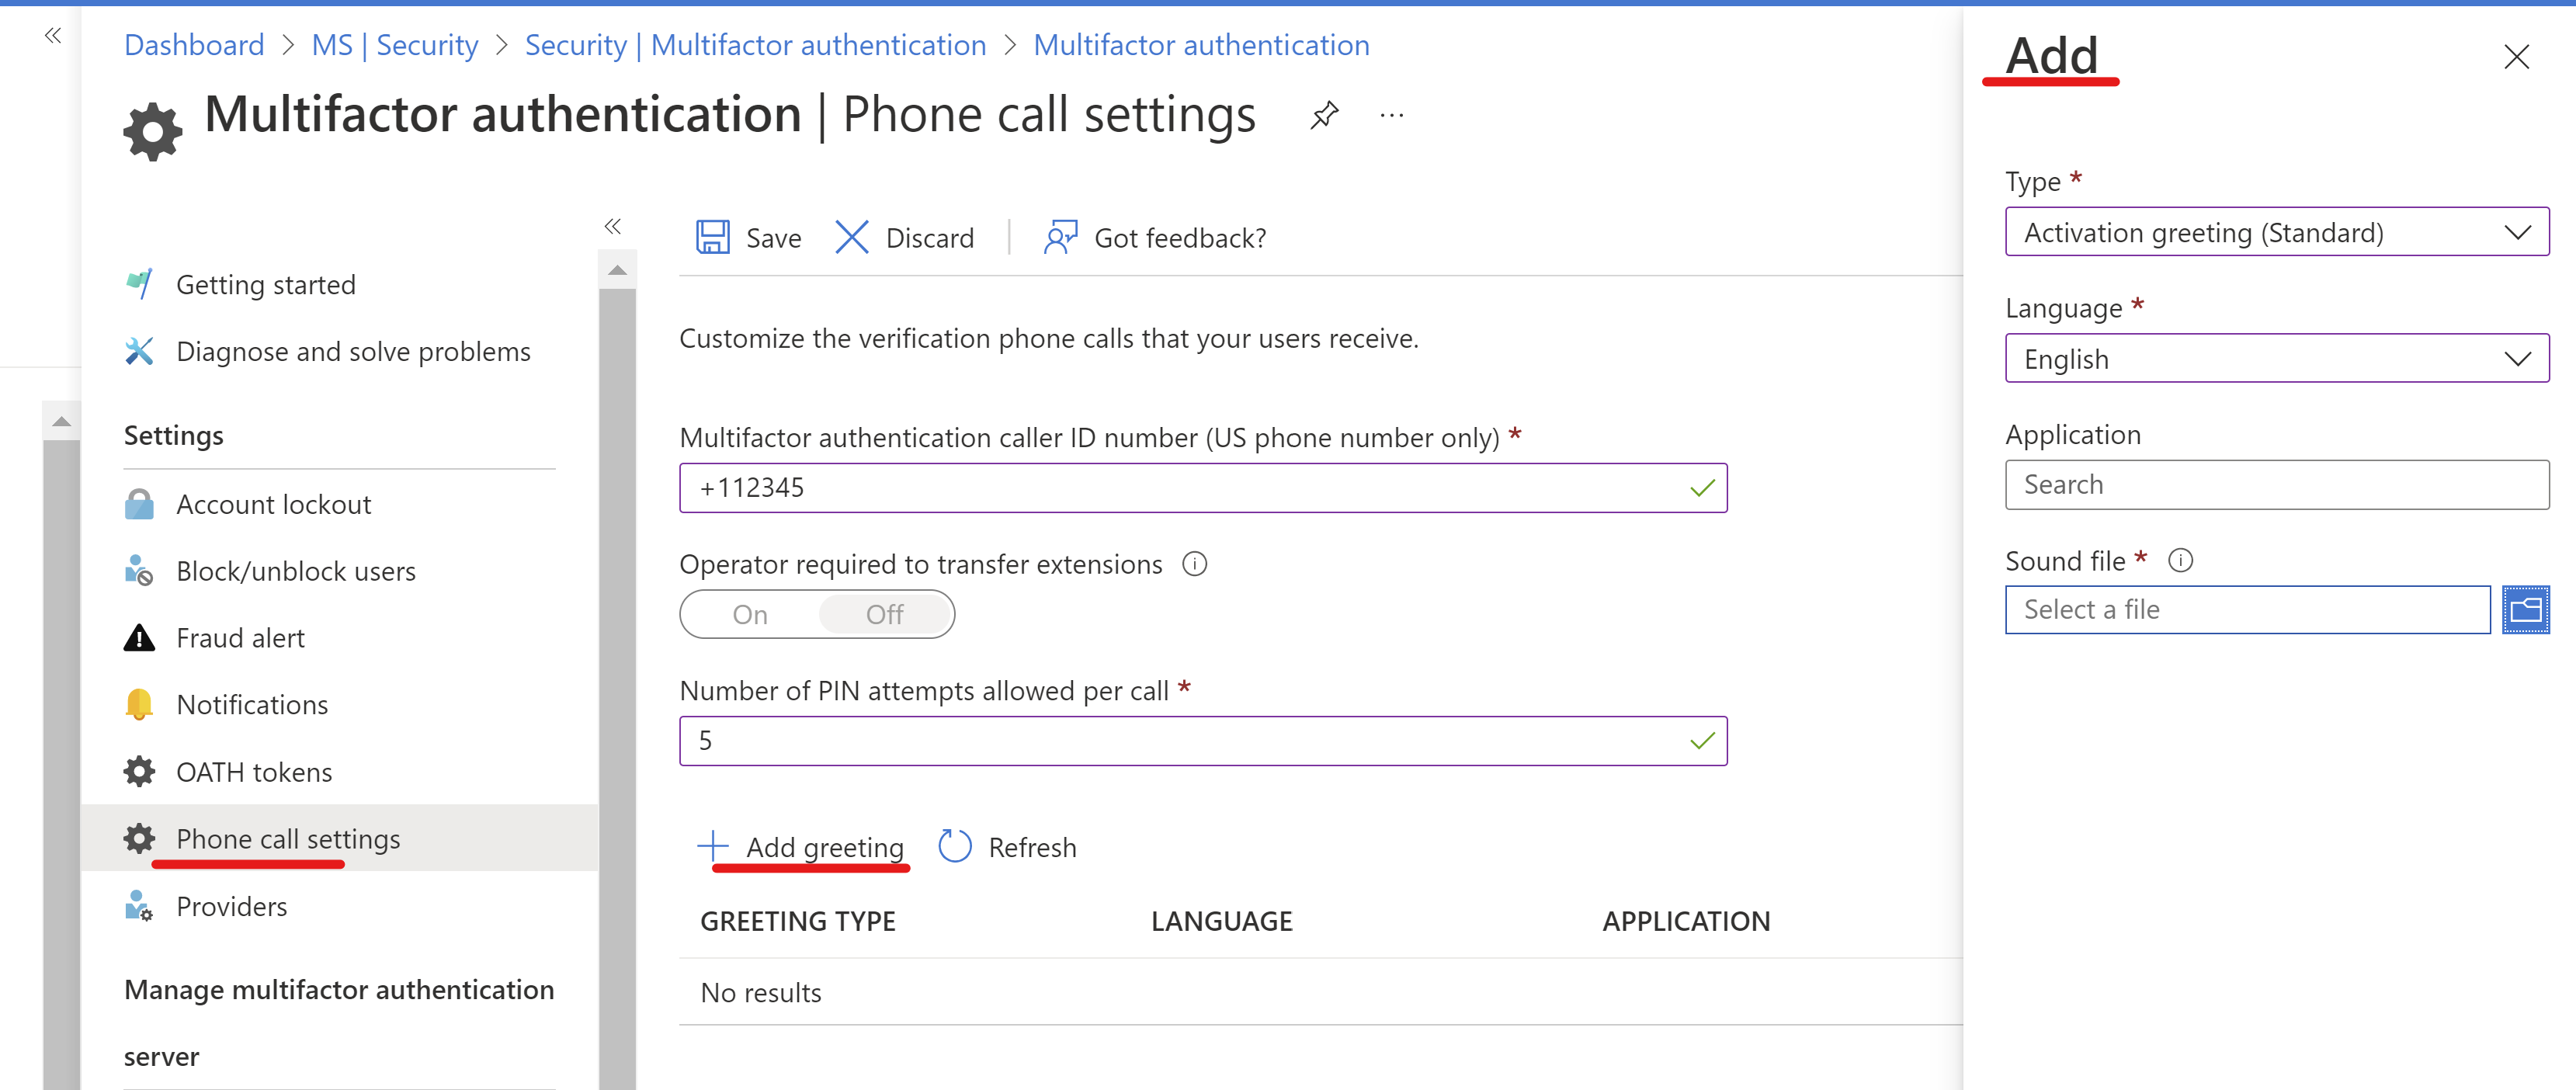2576x1090 pixels.
Task: Open Block/unblock users section
Action: (296, 570)
